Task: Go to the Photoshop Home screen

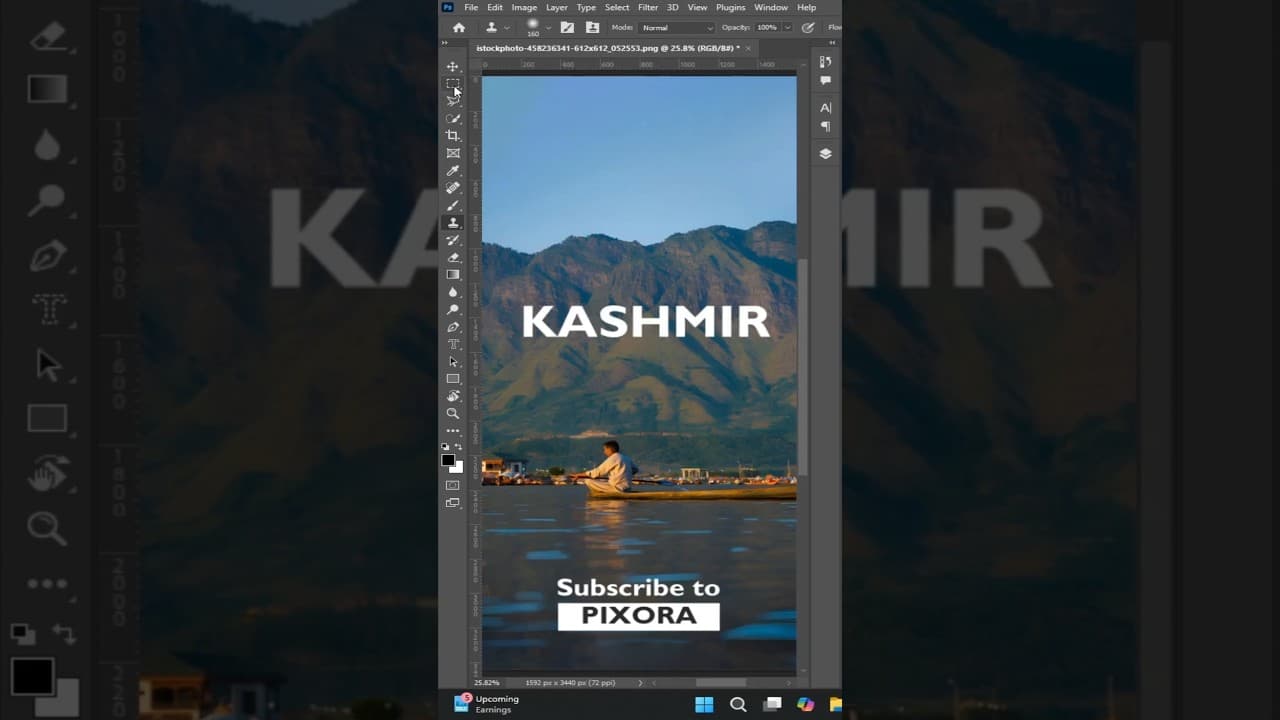Action: point(459,28)
